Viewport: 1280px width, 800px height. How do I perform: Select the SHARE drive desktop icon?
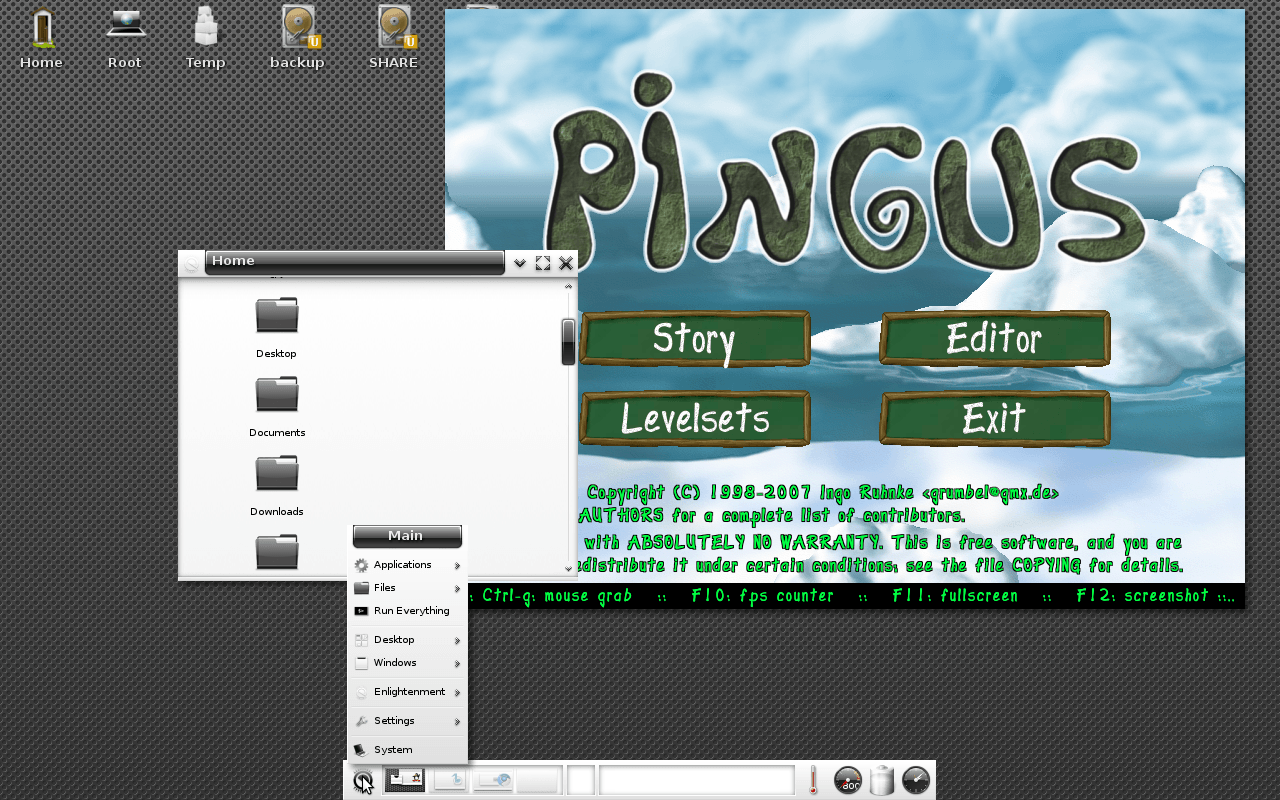[x=394, y=38]
